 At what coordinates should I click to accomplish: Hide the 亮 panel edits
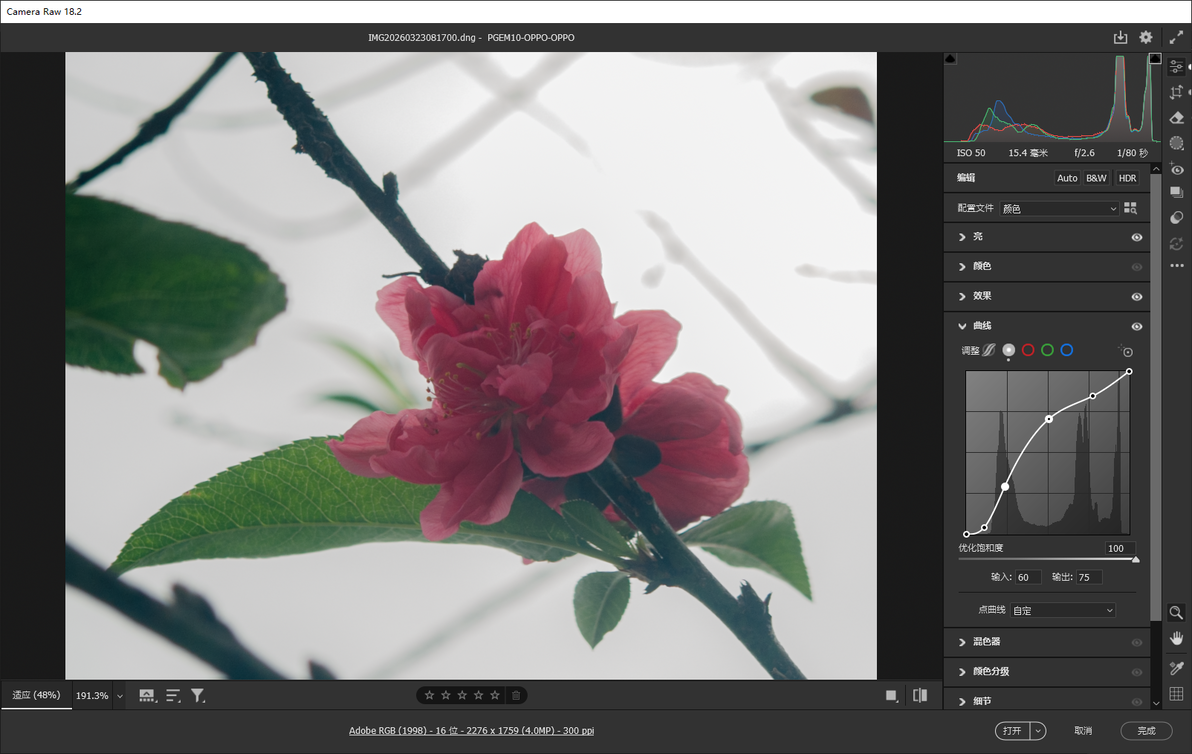[1137, 237]
